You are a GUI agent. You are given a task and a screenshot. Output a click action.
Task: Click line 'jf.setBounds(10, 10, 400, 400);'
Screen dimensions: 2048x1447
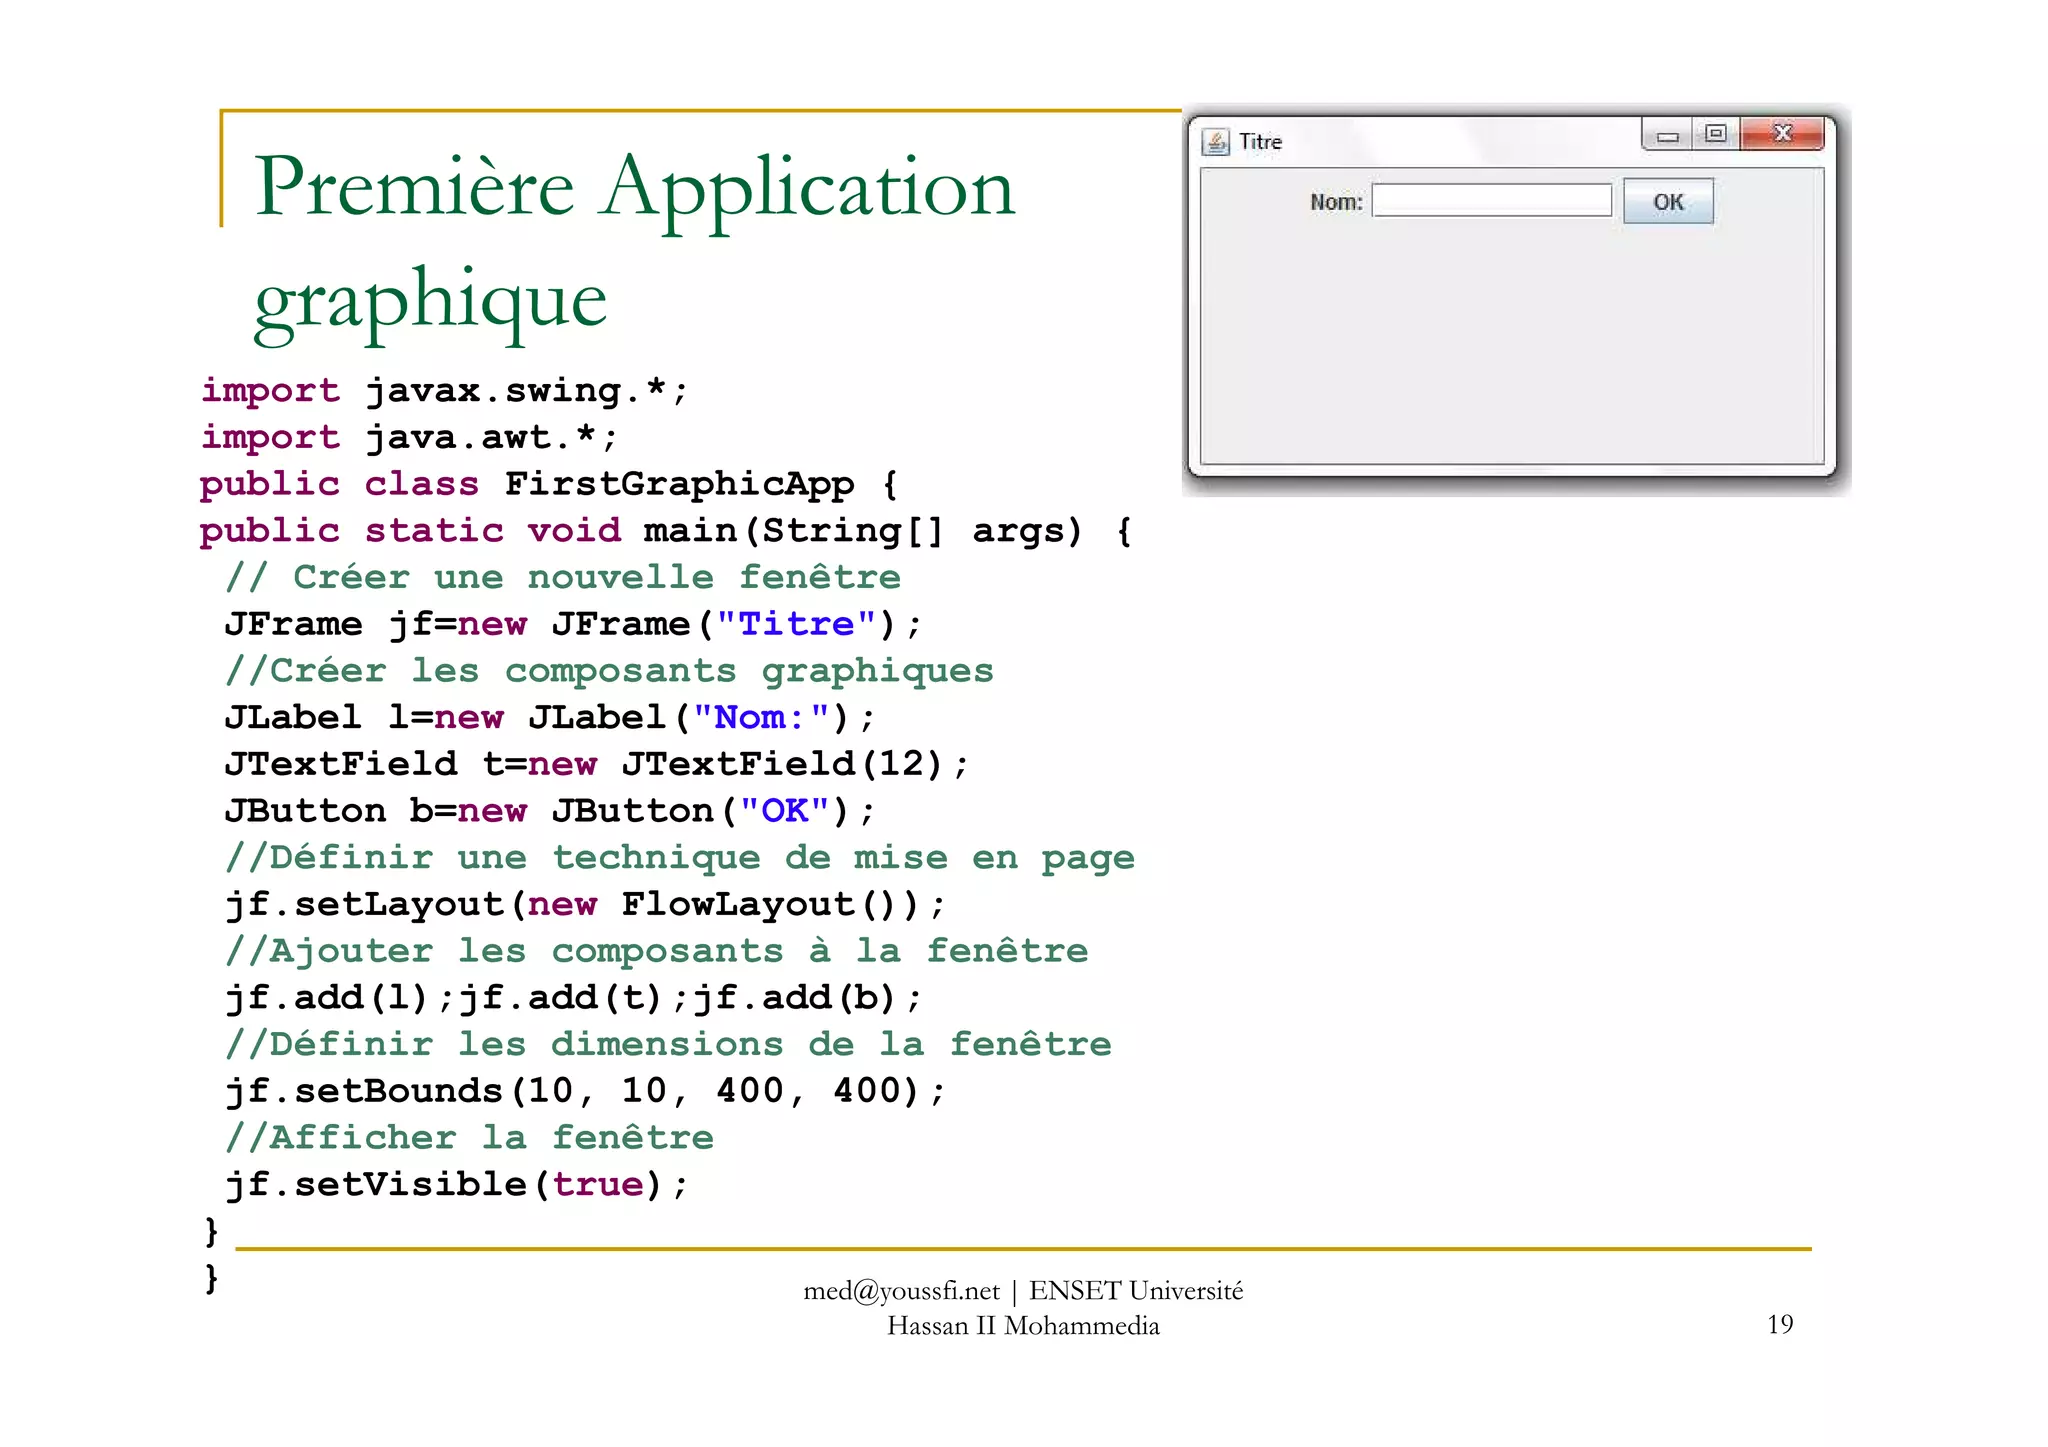point(584,1091)
